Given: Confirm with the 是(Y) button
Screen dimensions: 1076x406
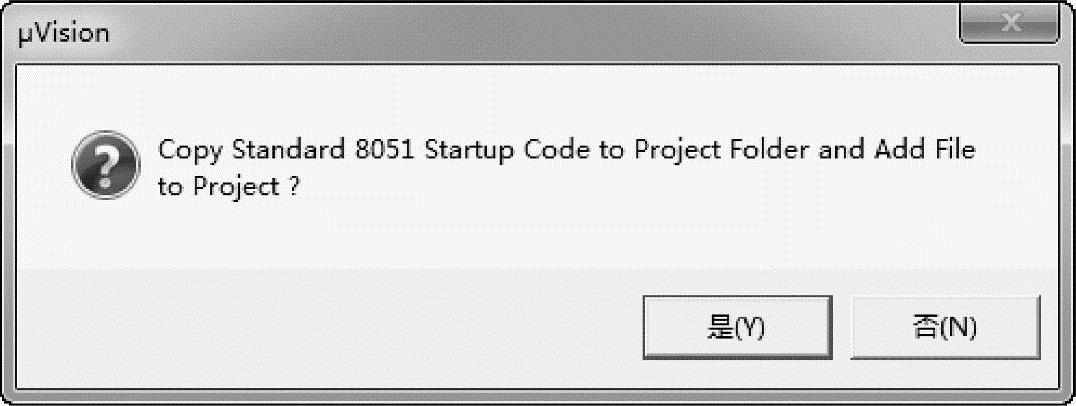Looking at the screenshot, I should (737, 327).
